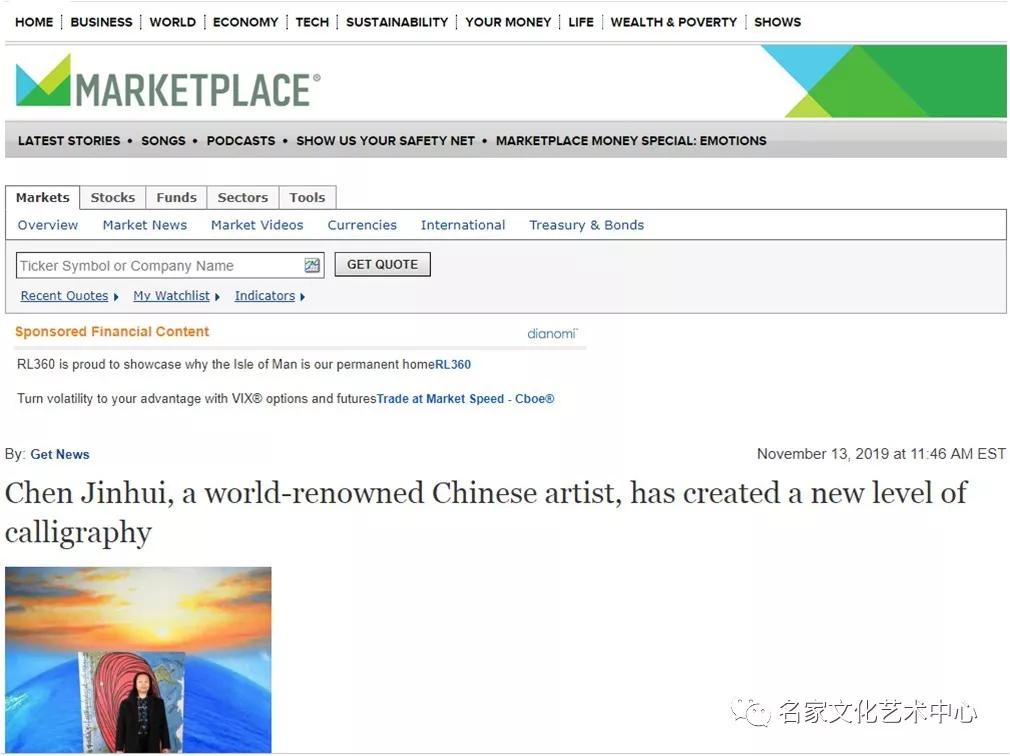Click the Marketplace logo
The width and height of the screenshot is (1010, 756).
[x=167, y=82]
